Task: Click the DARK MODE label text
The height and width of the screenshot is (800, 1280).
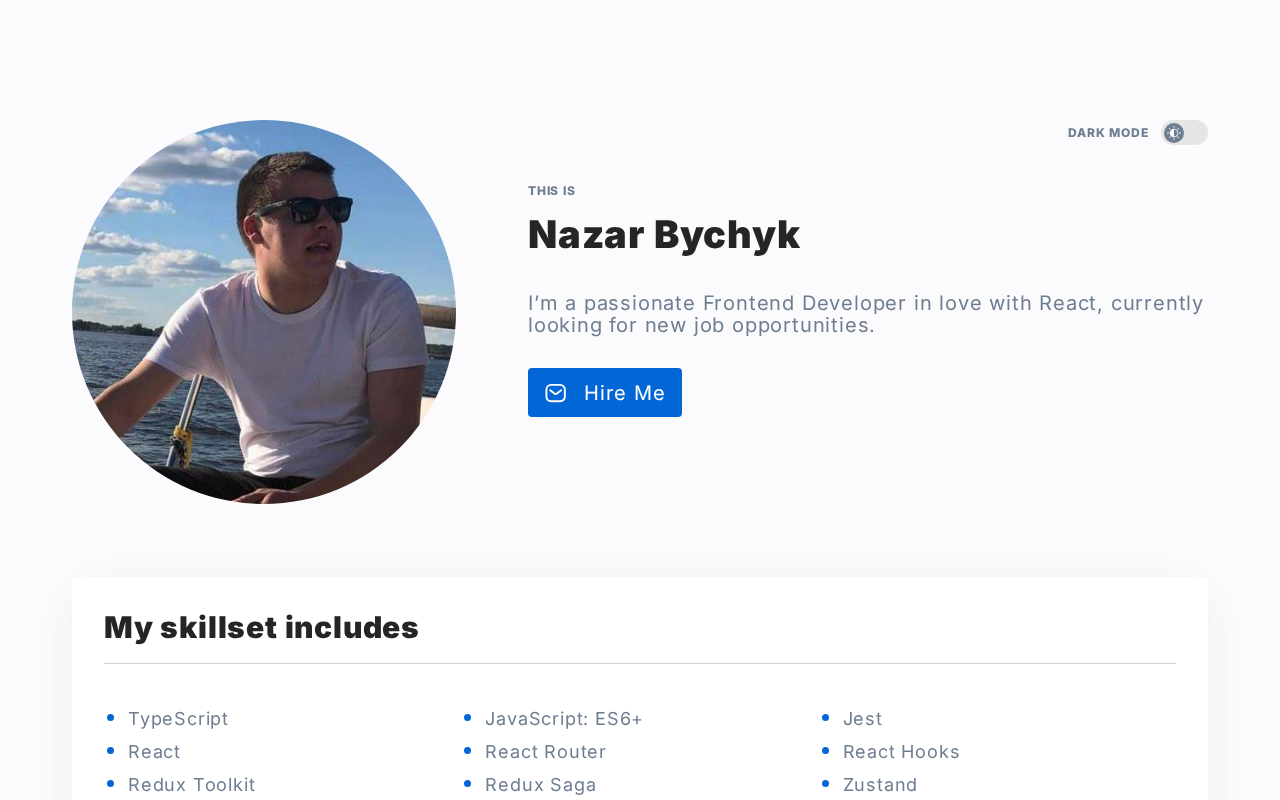Action: [x=1108, y=133]
